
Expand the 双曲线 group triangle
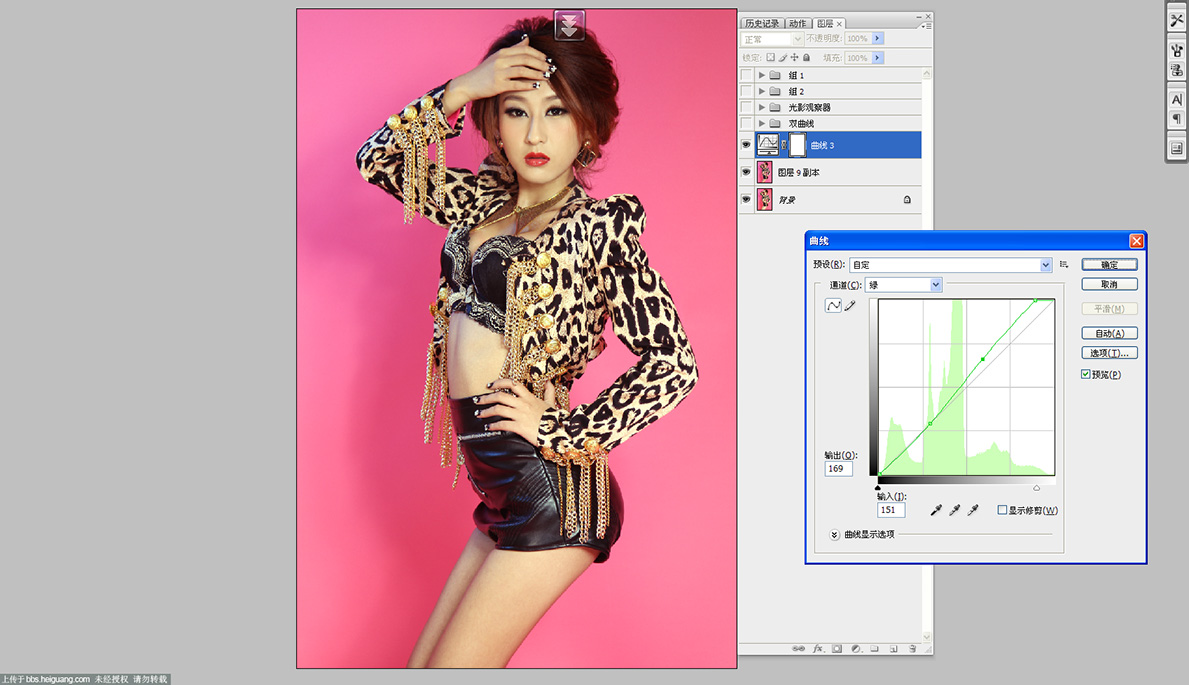(762, 123)
